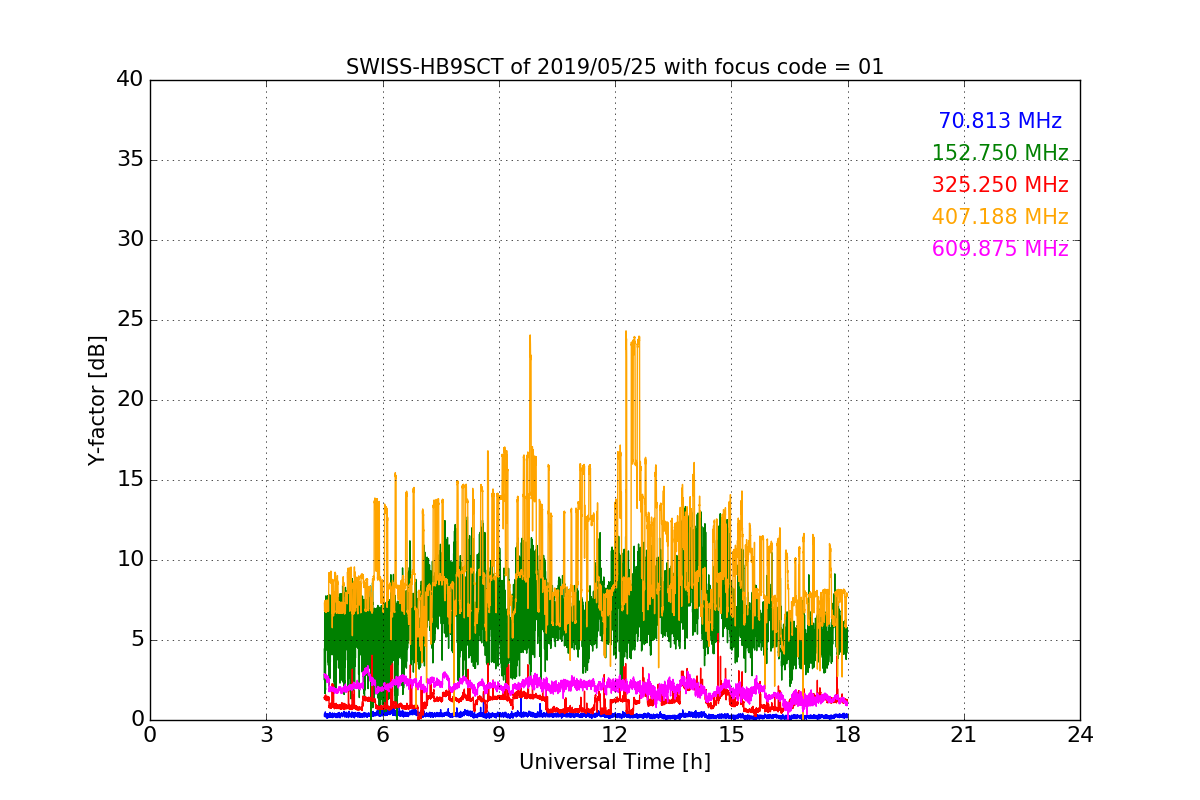Click the y-axis tick label 40

click(x=130, y=80)
